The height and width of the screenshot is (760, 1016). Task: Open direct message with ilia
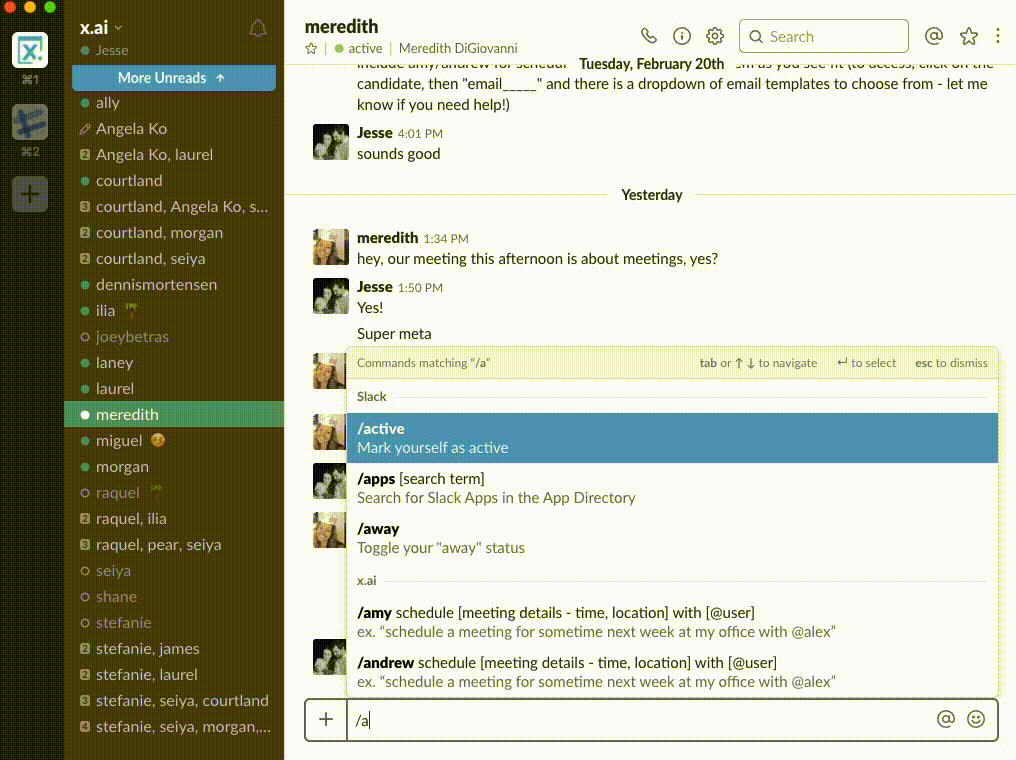click(x=174, y=311)
